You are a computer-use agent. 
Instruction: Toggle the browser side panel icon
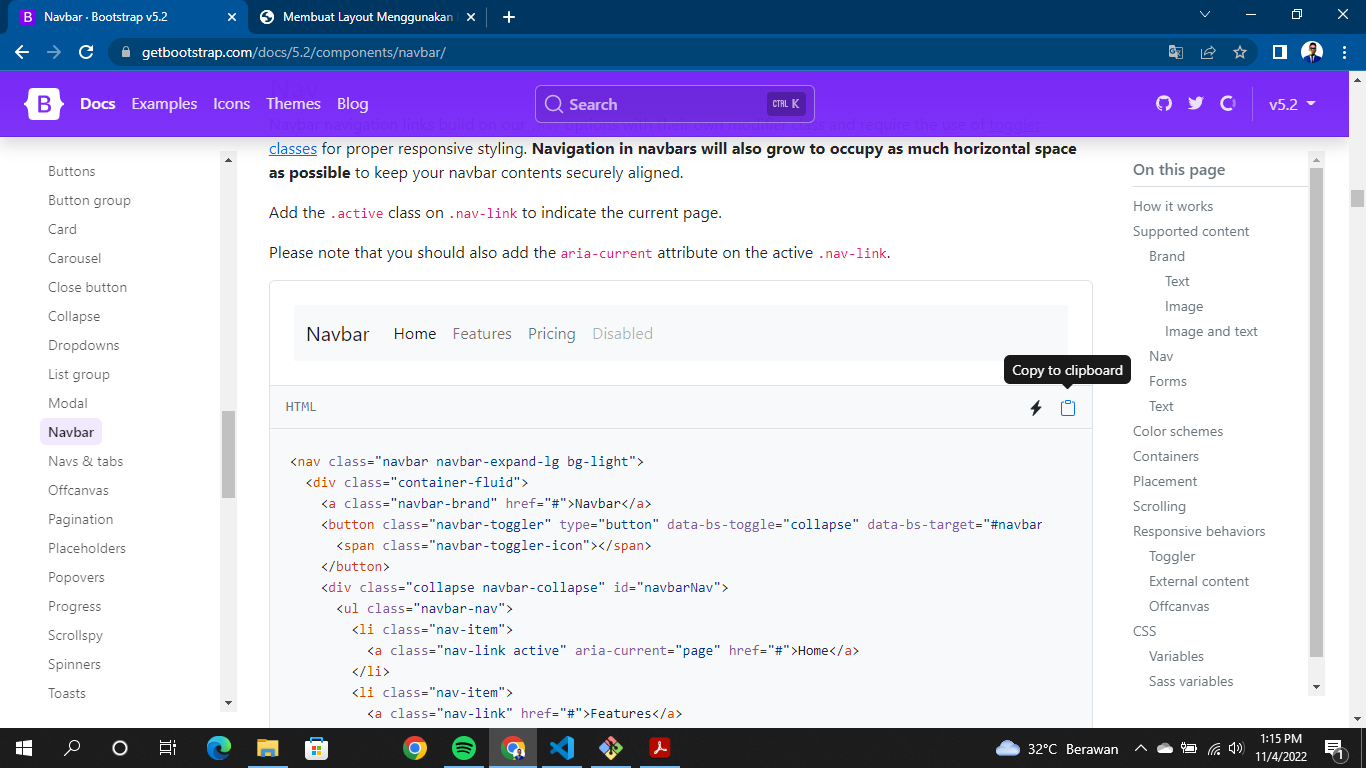point(1279,52)
